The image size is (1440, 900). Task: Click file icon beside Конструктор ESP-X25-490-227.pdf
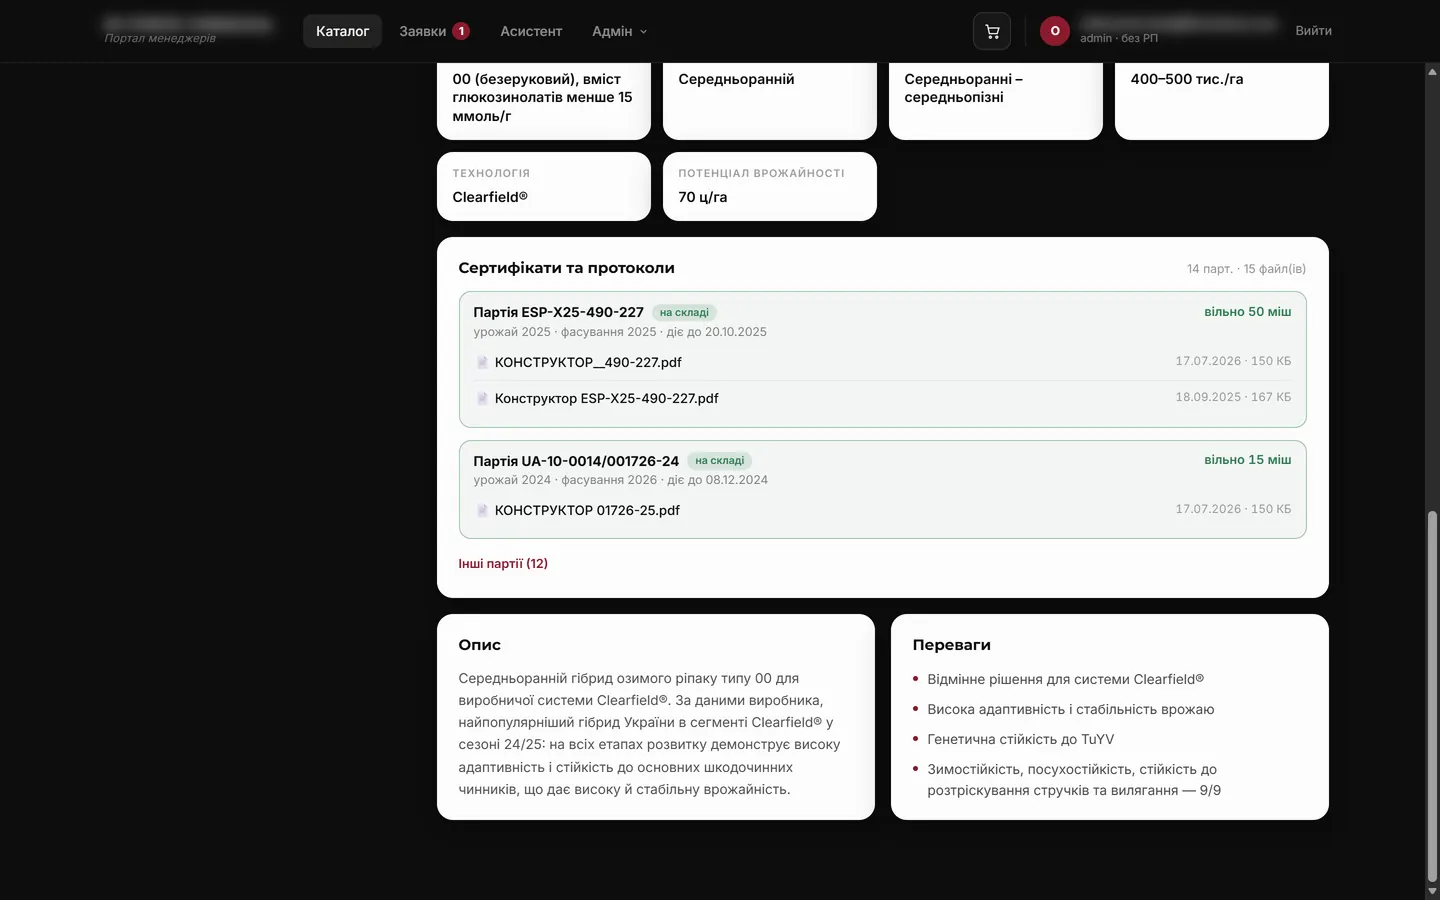tap(482, 398)
